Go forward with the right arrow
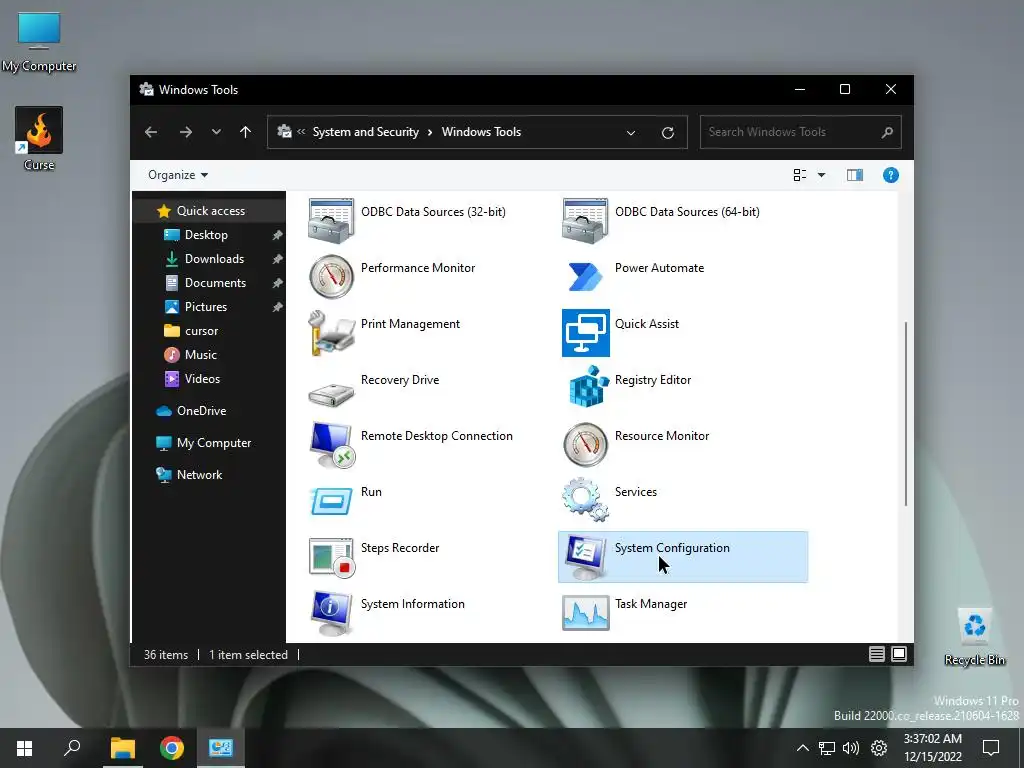1024x768 pixels. pos(186,132)
